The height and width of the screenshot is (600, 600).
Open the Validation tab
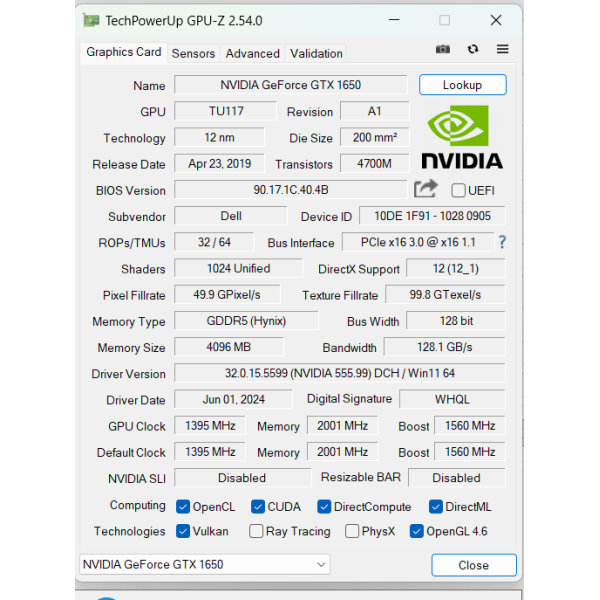pyautogui.click(x=316, y=54)
